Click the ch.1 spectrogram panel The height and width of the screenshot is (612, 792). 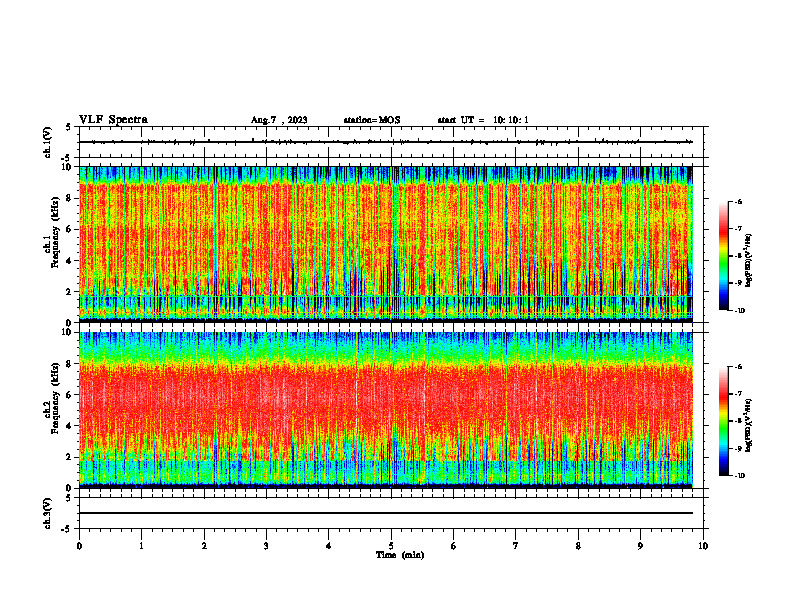pos(386,244)
